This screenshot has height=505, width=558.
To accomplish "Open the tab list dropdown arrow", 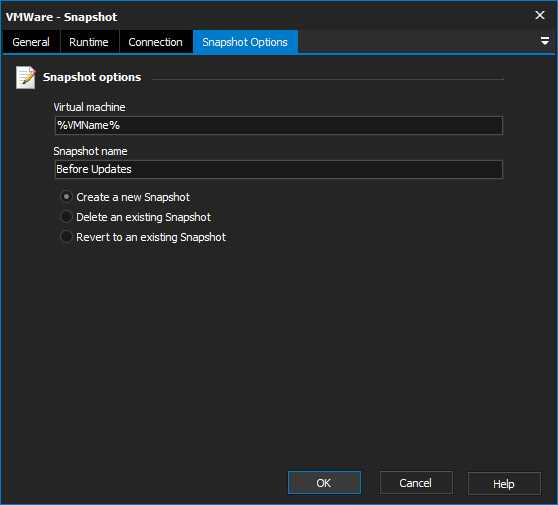I will pyautogui.click(x=544, y=41).
